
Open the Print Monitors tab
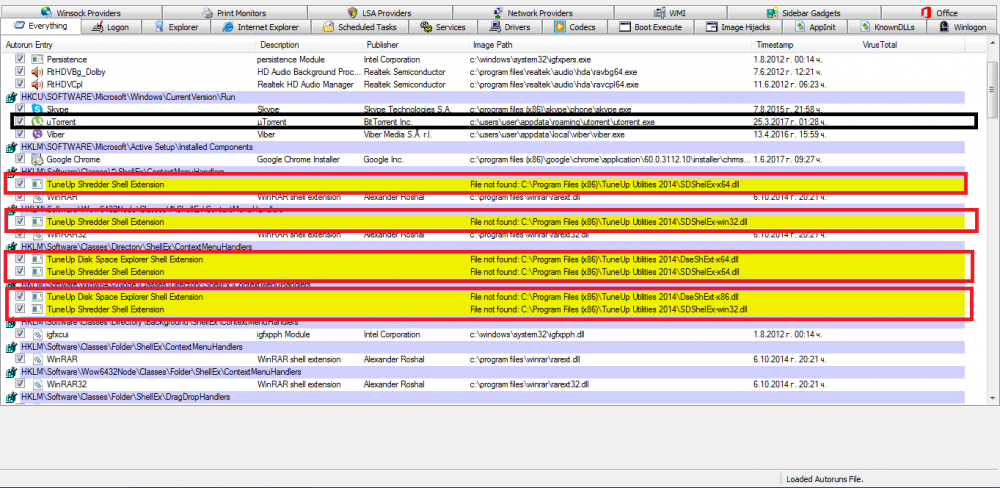tap(234, 13)
